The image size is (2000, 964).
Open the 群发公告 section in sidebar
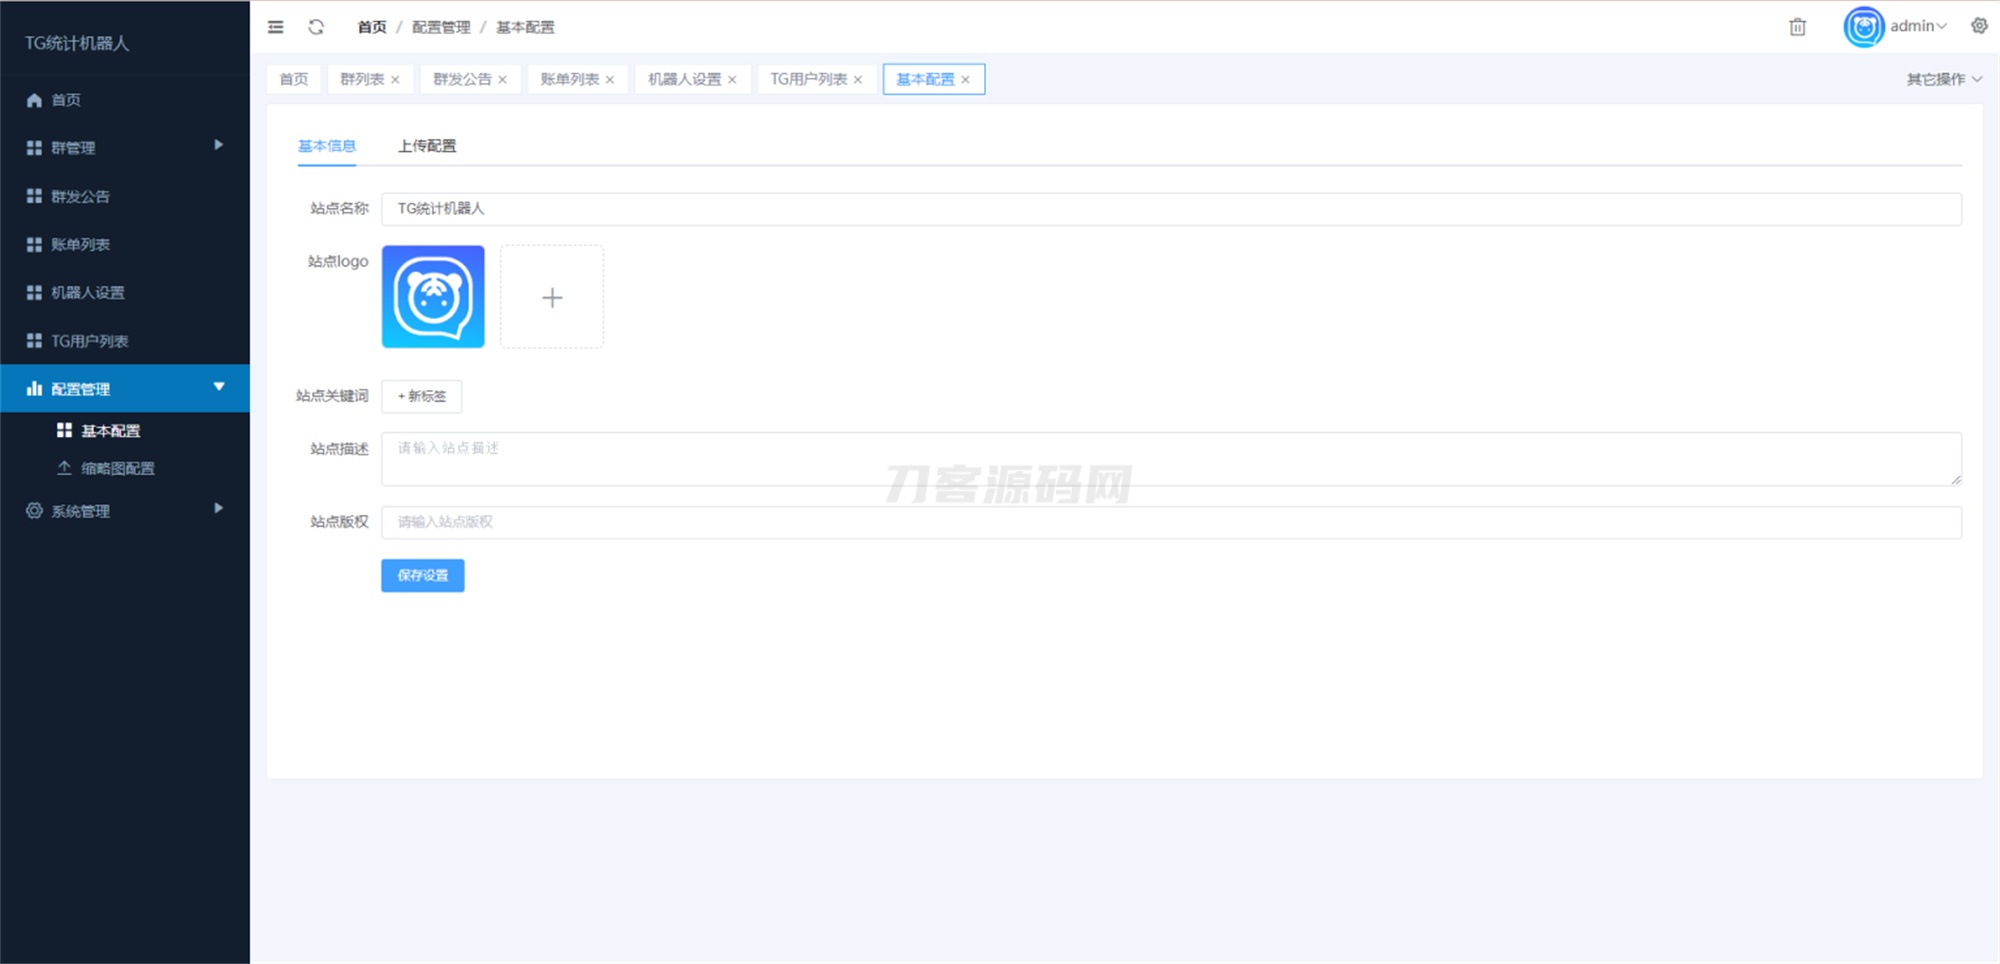78,196
